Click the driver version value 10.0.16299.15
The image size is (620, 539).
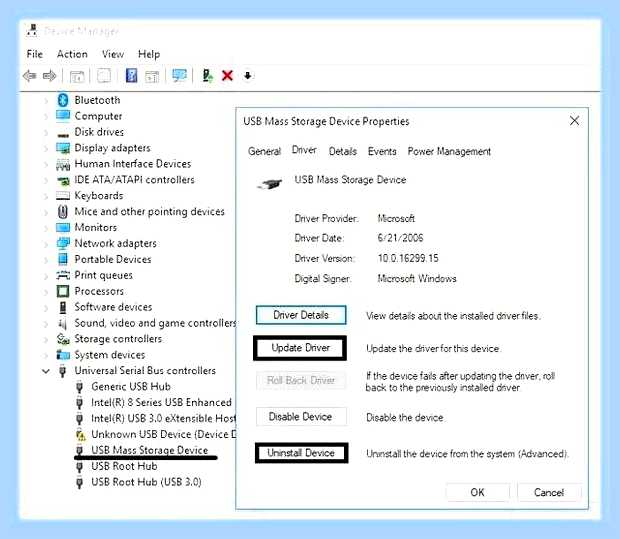(408, 258)
